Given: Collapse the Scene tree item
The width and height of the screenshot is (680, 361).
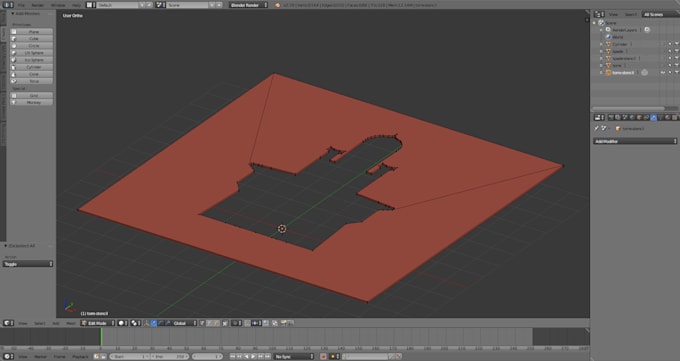Looking at the screenshot, I should click(x=594, y=23).
